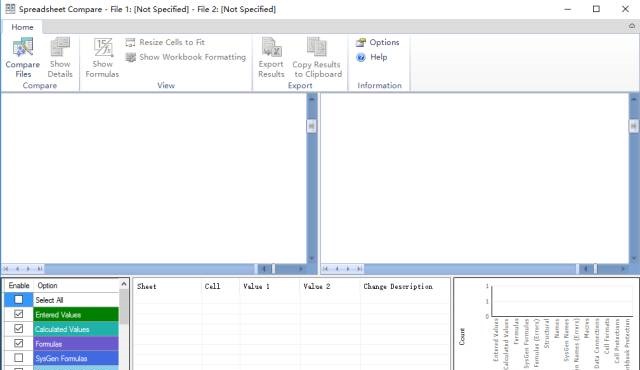The image size is (640, 370).
Task: Click right pane vertical scroll up arrow
Action: coord(634,99)
